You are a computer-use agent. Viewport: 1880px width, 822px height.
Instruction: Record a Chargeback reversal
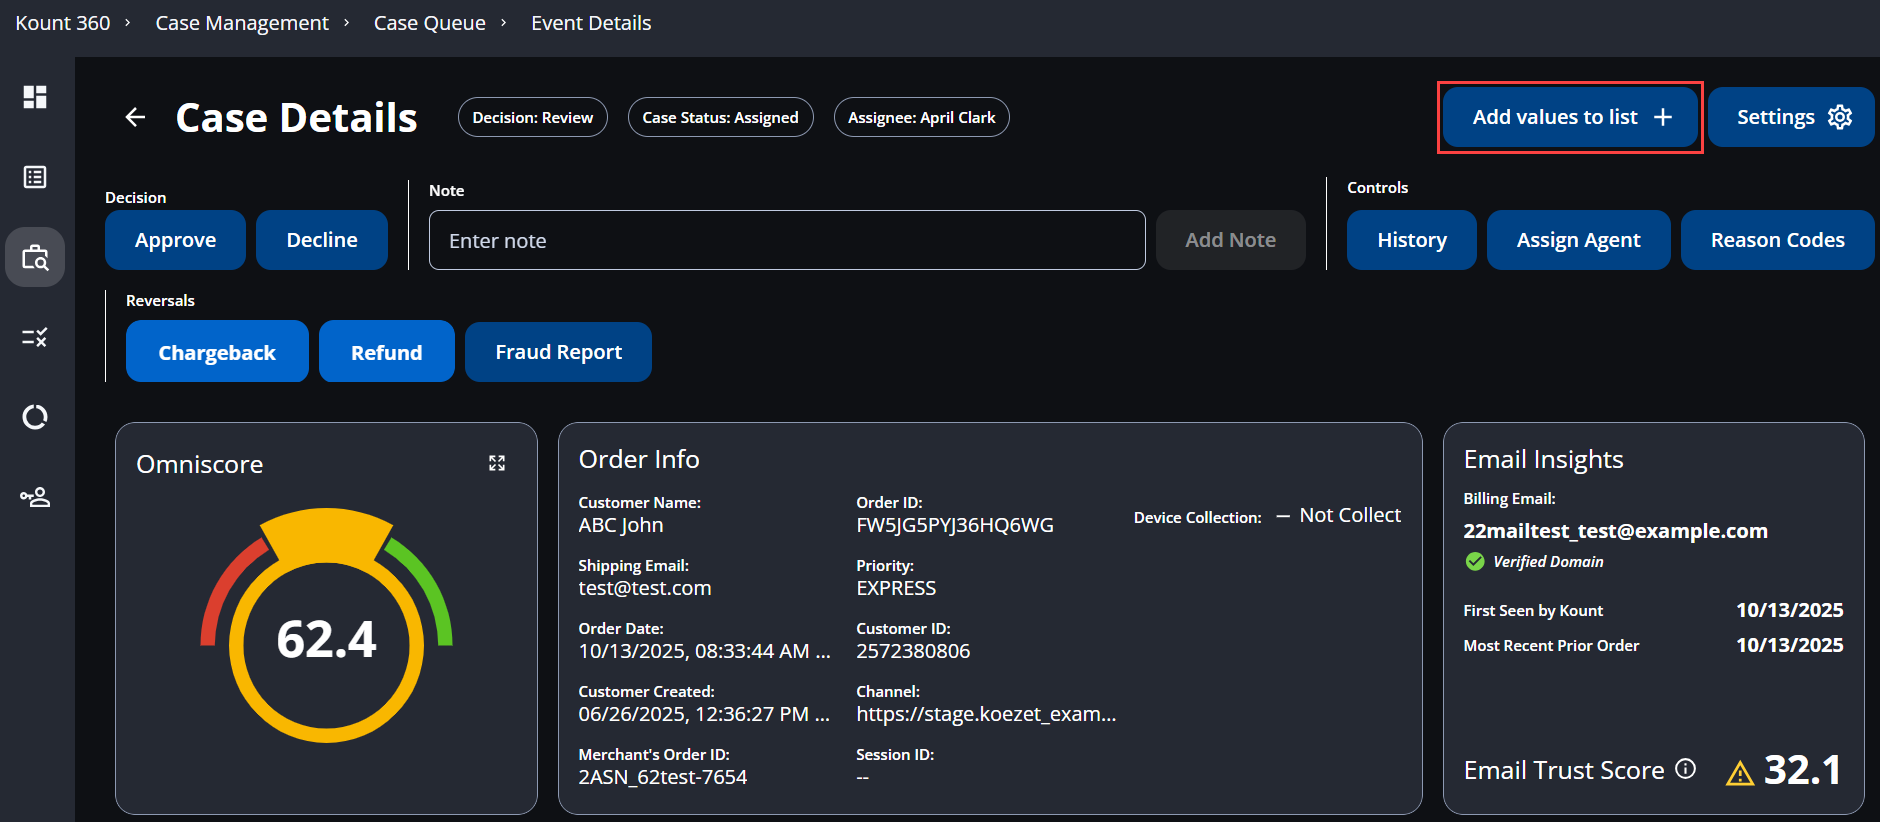[x=217, y=352]
